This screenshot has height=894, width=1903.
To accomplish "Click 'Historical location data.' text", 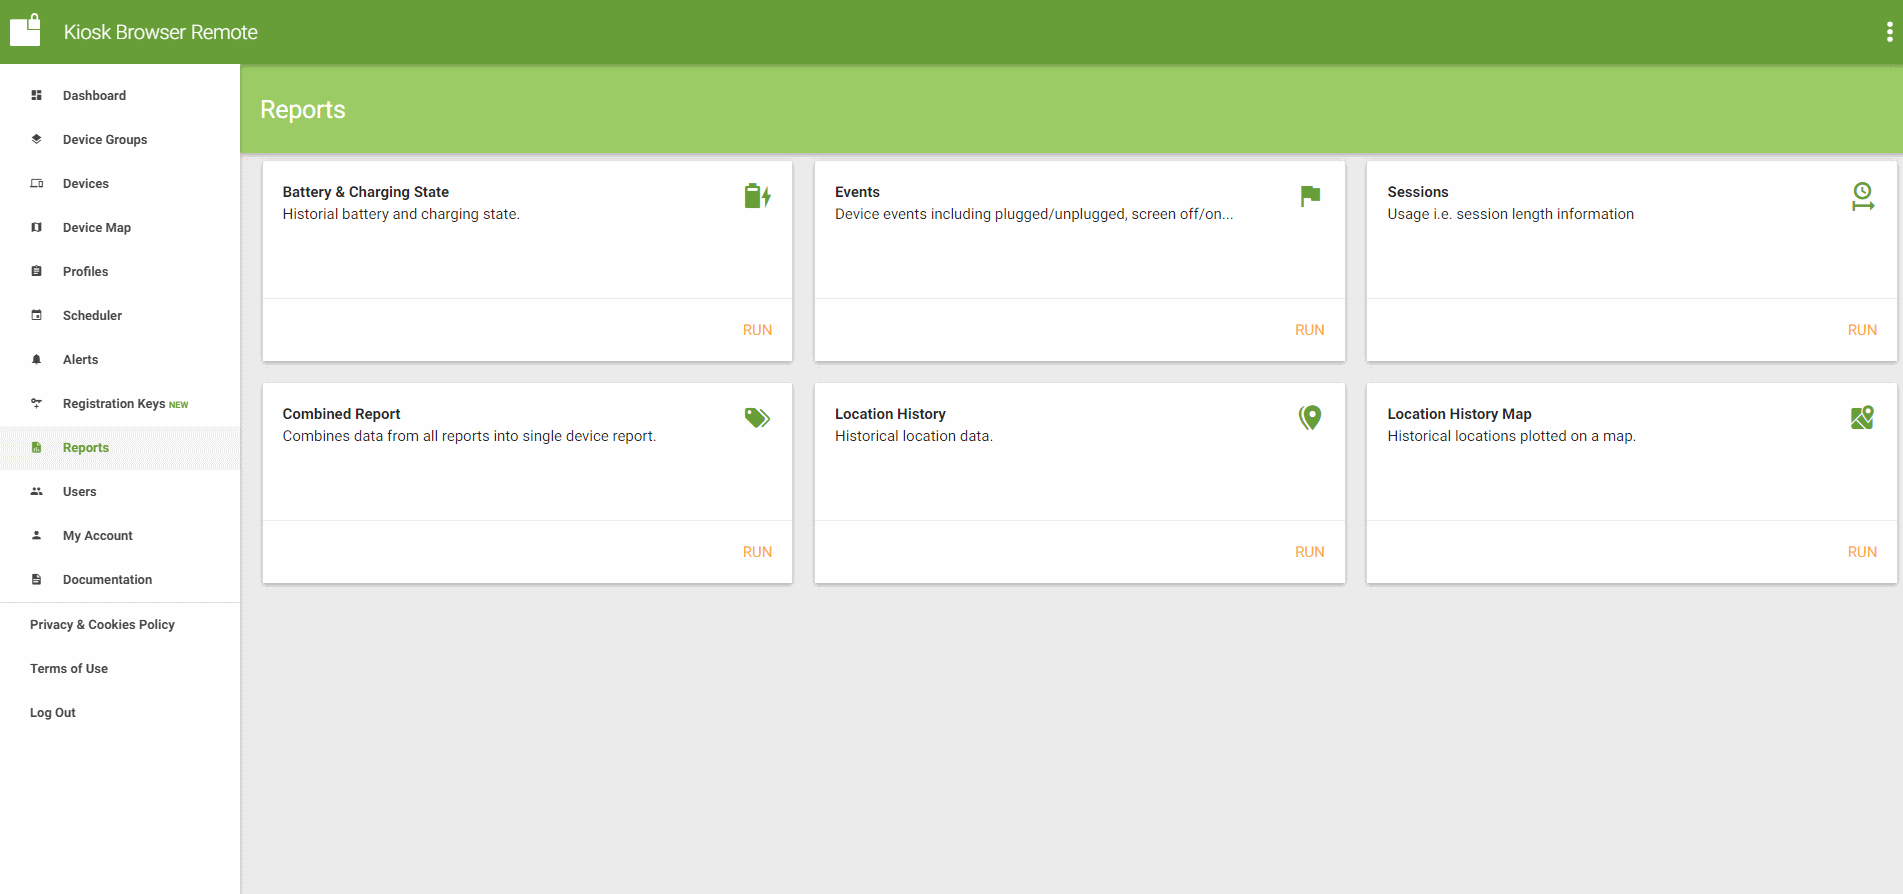I will (914, 436).
